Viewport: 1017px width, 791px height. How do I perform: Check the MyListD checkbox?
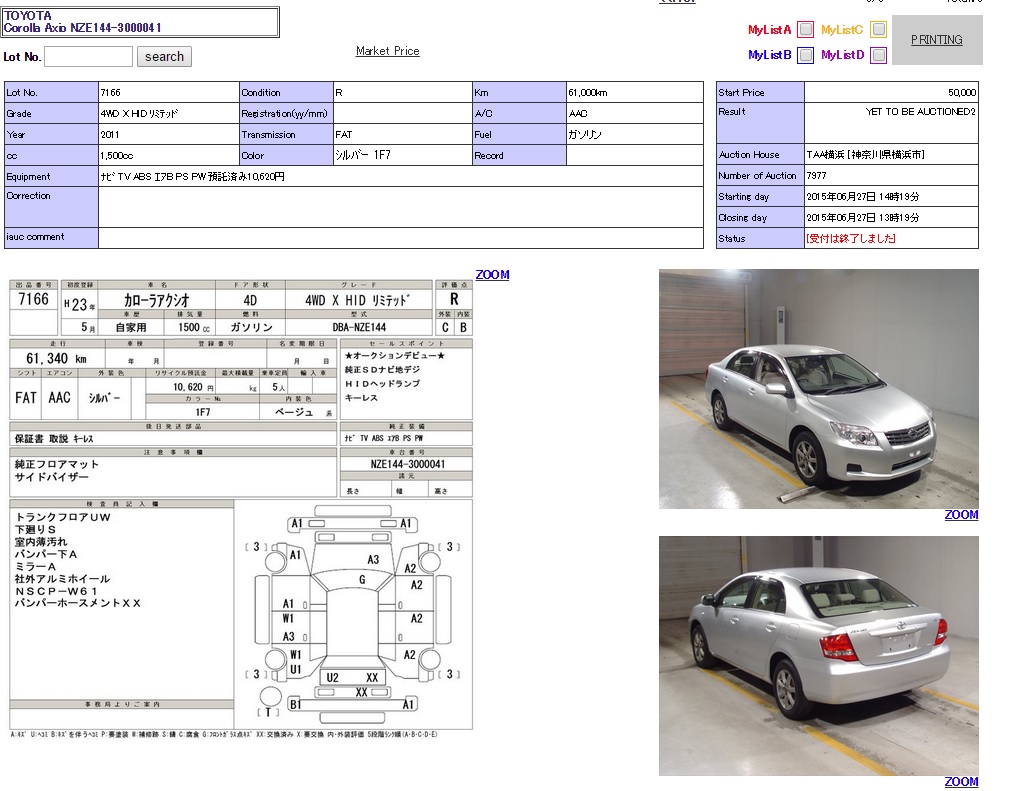[878, 56]
